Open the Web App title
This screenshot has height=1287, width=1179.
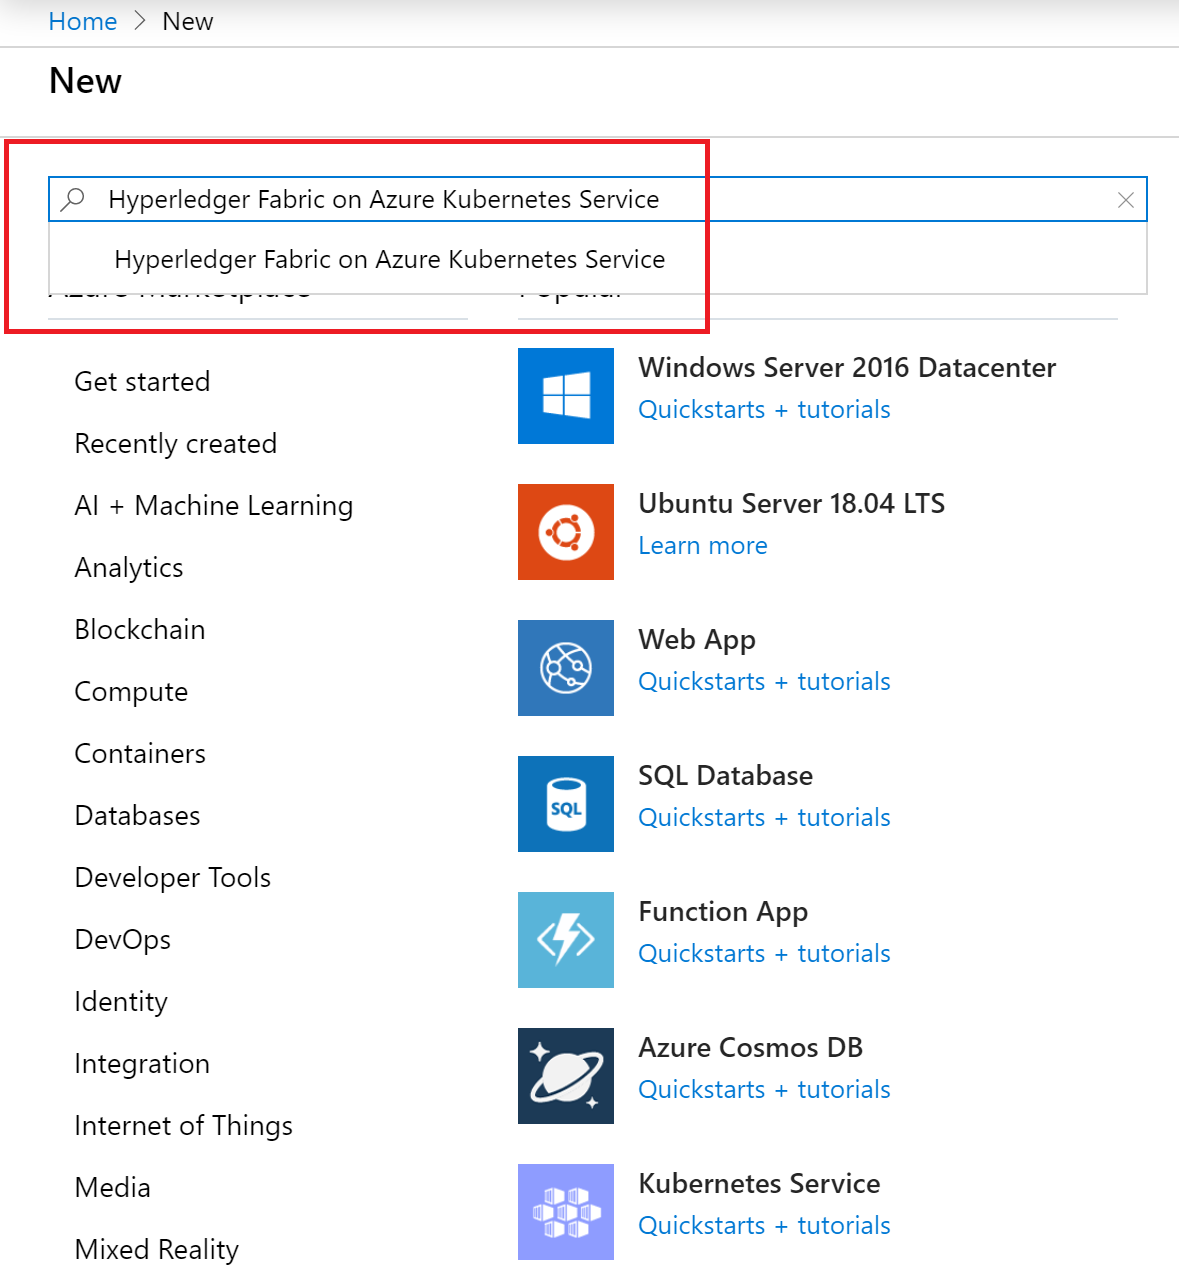pyautogui.click(x=697, y=640)
